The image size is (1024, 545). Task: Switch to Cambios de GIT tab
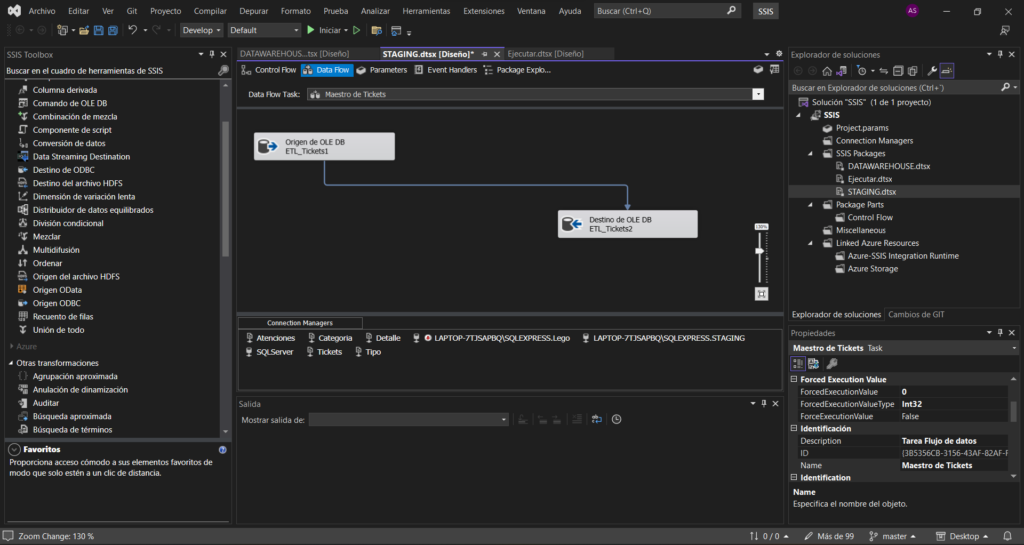click(x=916, y=314)
